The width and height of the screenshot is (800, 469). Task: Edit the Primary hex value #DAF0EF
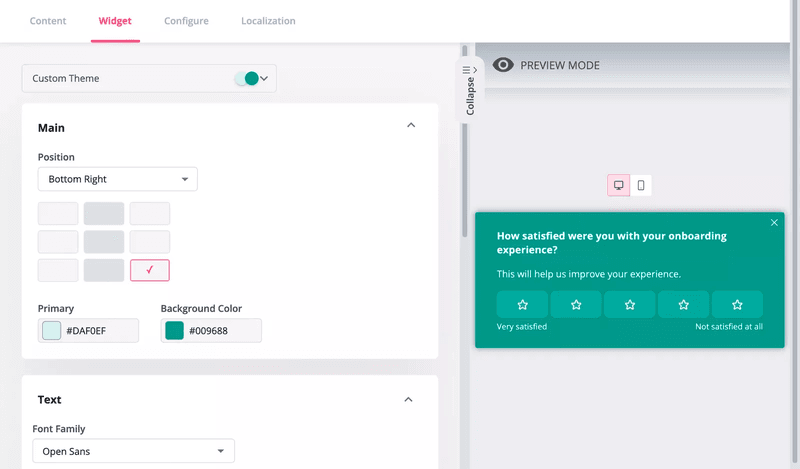pos(87,331)
